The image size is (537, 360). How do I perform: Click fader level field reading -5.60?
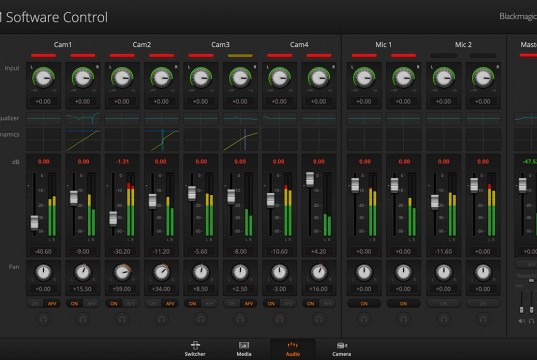pos(201,251)
